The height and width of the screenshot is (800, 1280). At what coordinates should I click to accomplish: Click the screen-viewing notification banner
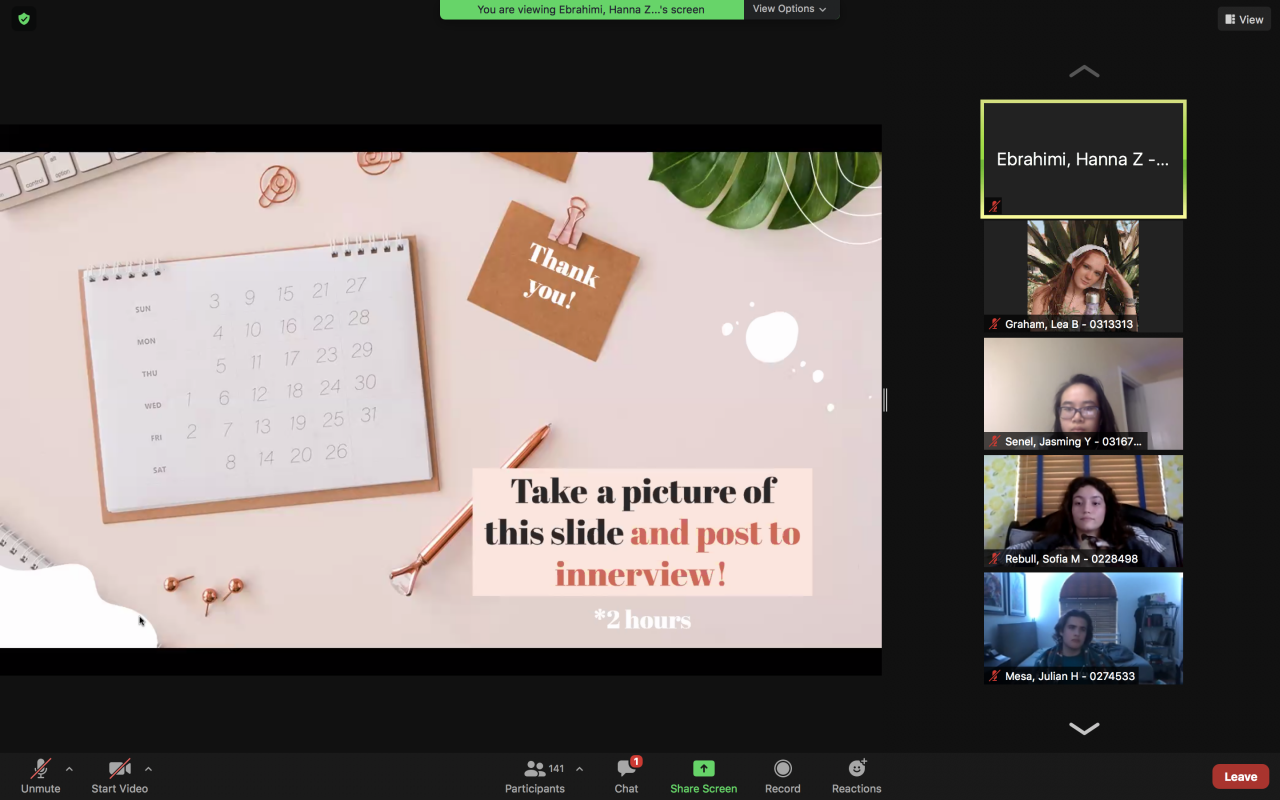pyautogui.click(x=591, y=9)
